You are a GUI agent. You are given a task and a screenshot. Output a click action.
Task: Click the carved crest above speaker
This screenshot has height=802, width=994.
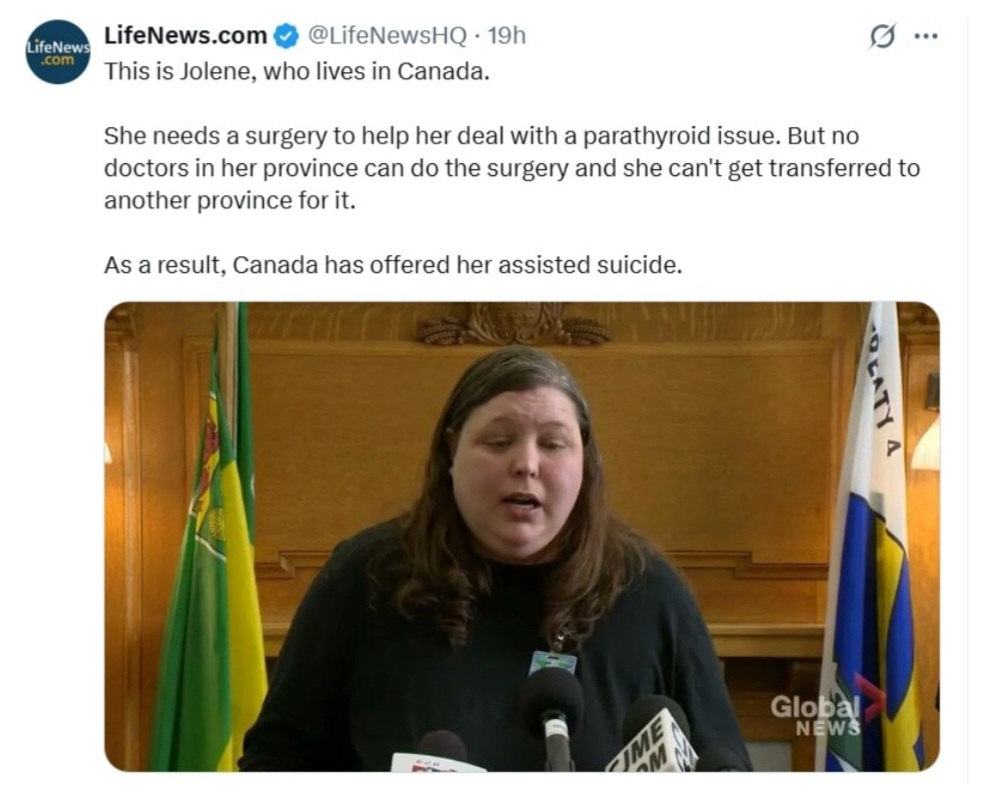click(x=515, y=323)
